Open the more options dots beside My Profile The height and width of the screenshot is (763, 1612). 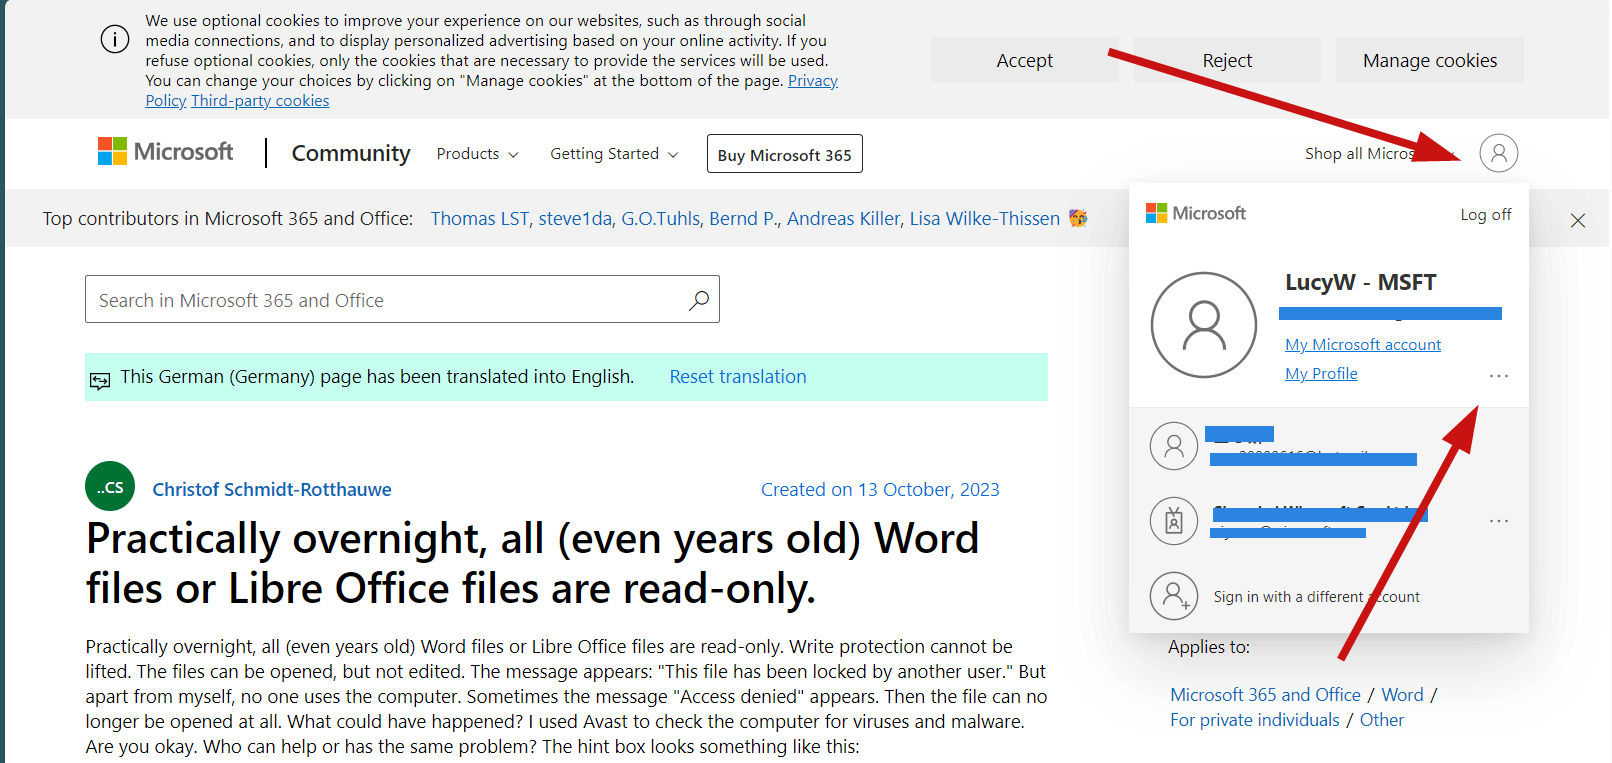tap(1498, 375)
